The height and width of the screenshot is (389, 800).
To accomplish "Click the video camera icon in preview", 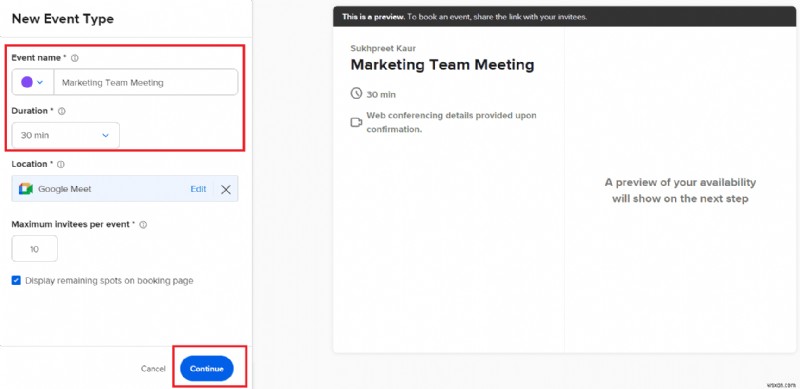I will coord(356,123).
